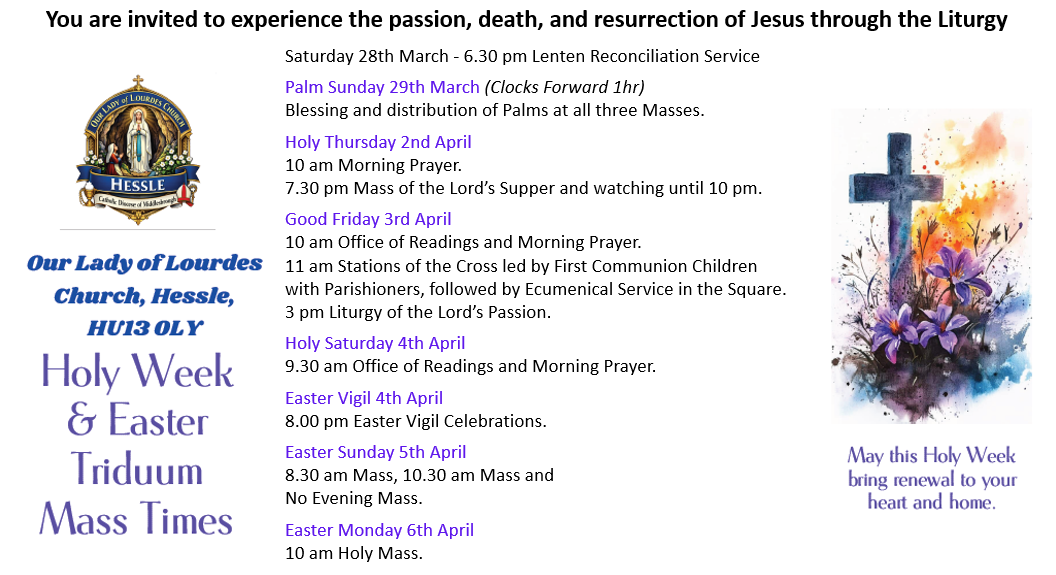
Task: Select the Holy Saturday 4th April heading
Action: point(375,343)
